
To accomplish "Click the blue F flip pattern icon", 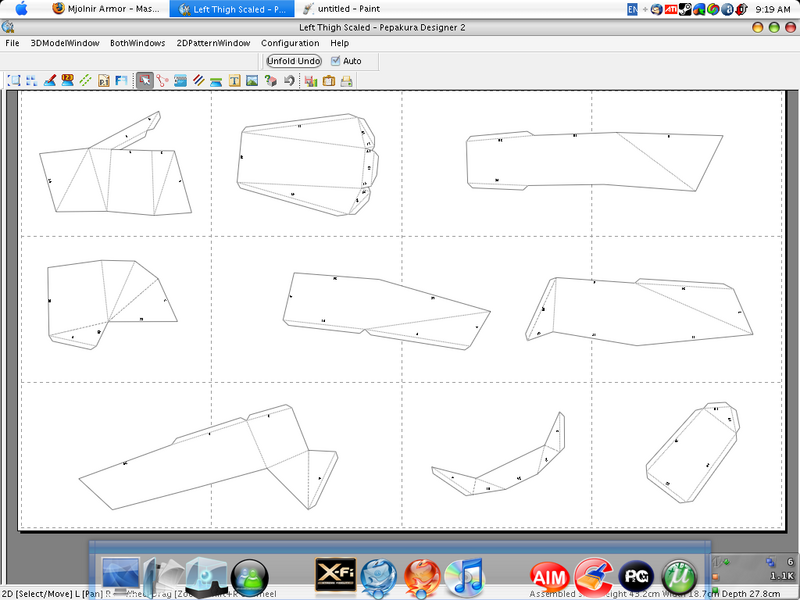I will [121, 80].
